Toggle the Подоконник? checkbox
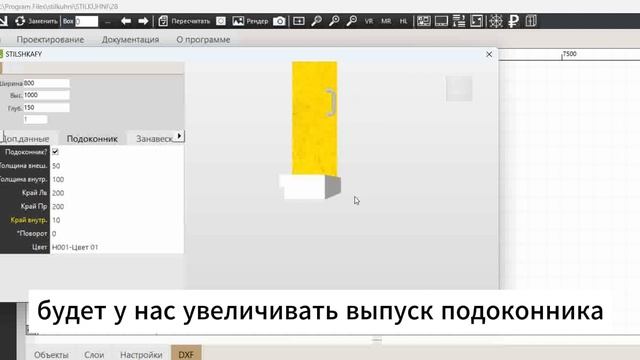The height and width of the screenshot is (360, 640). (55, 152)
